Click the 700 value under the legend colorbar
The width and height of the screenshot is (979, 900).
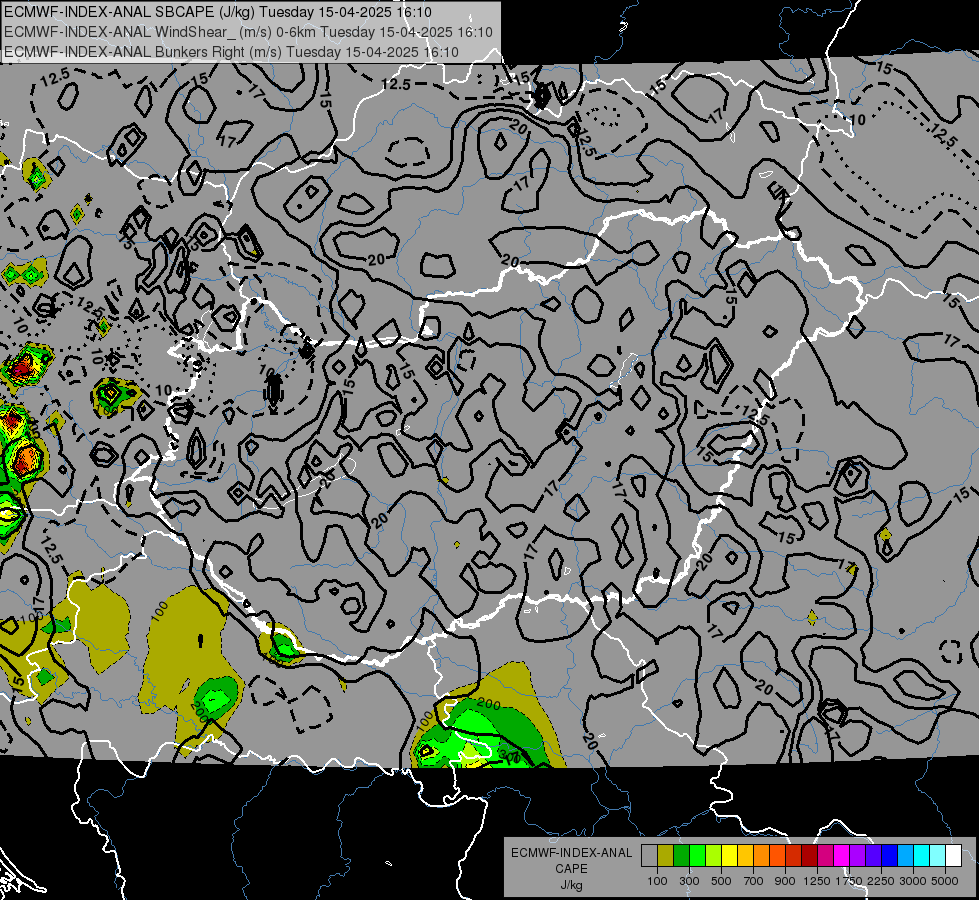click(x=754, y=881)
